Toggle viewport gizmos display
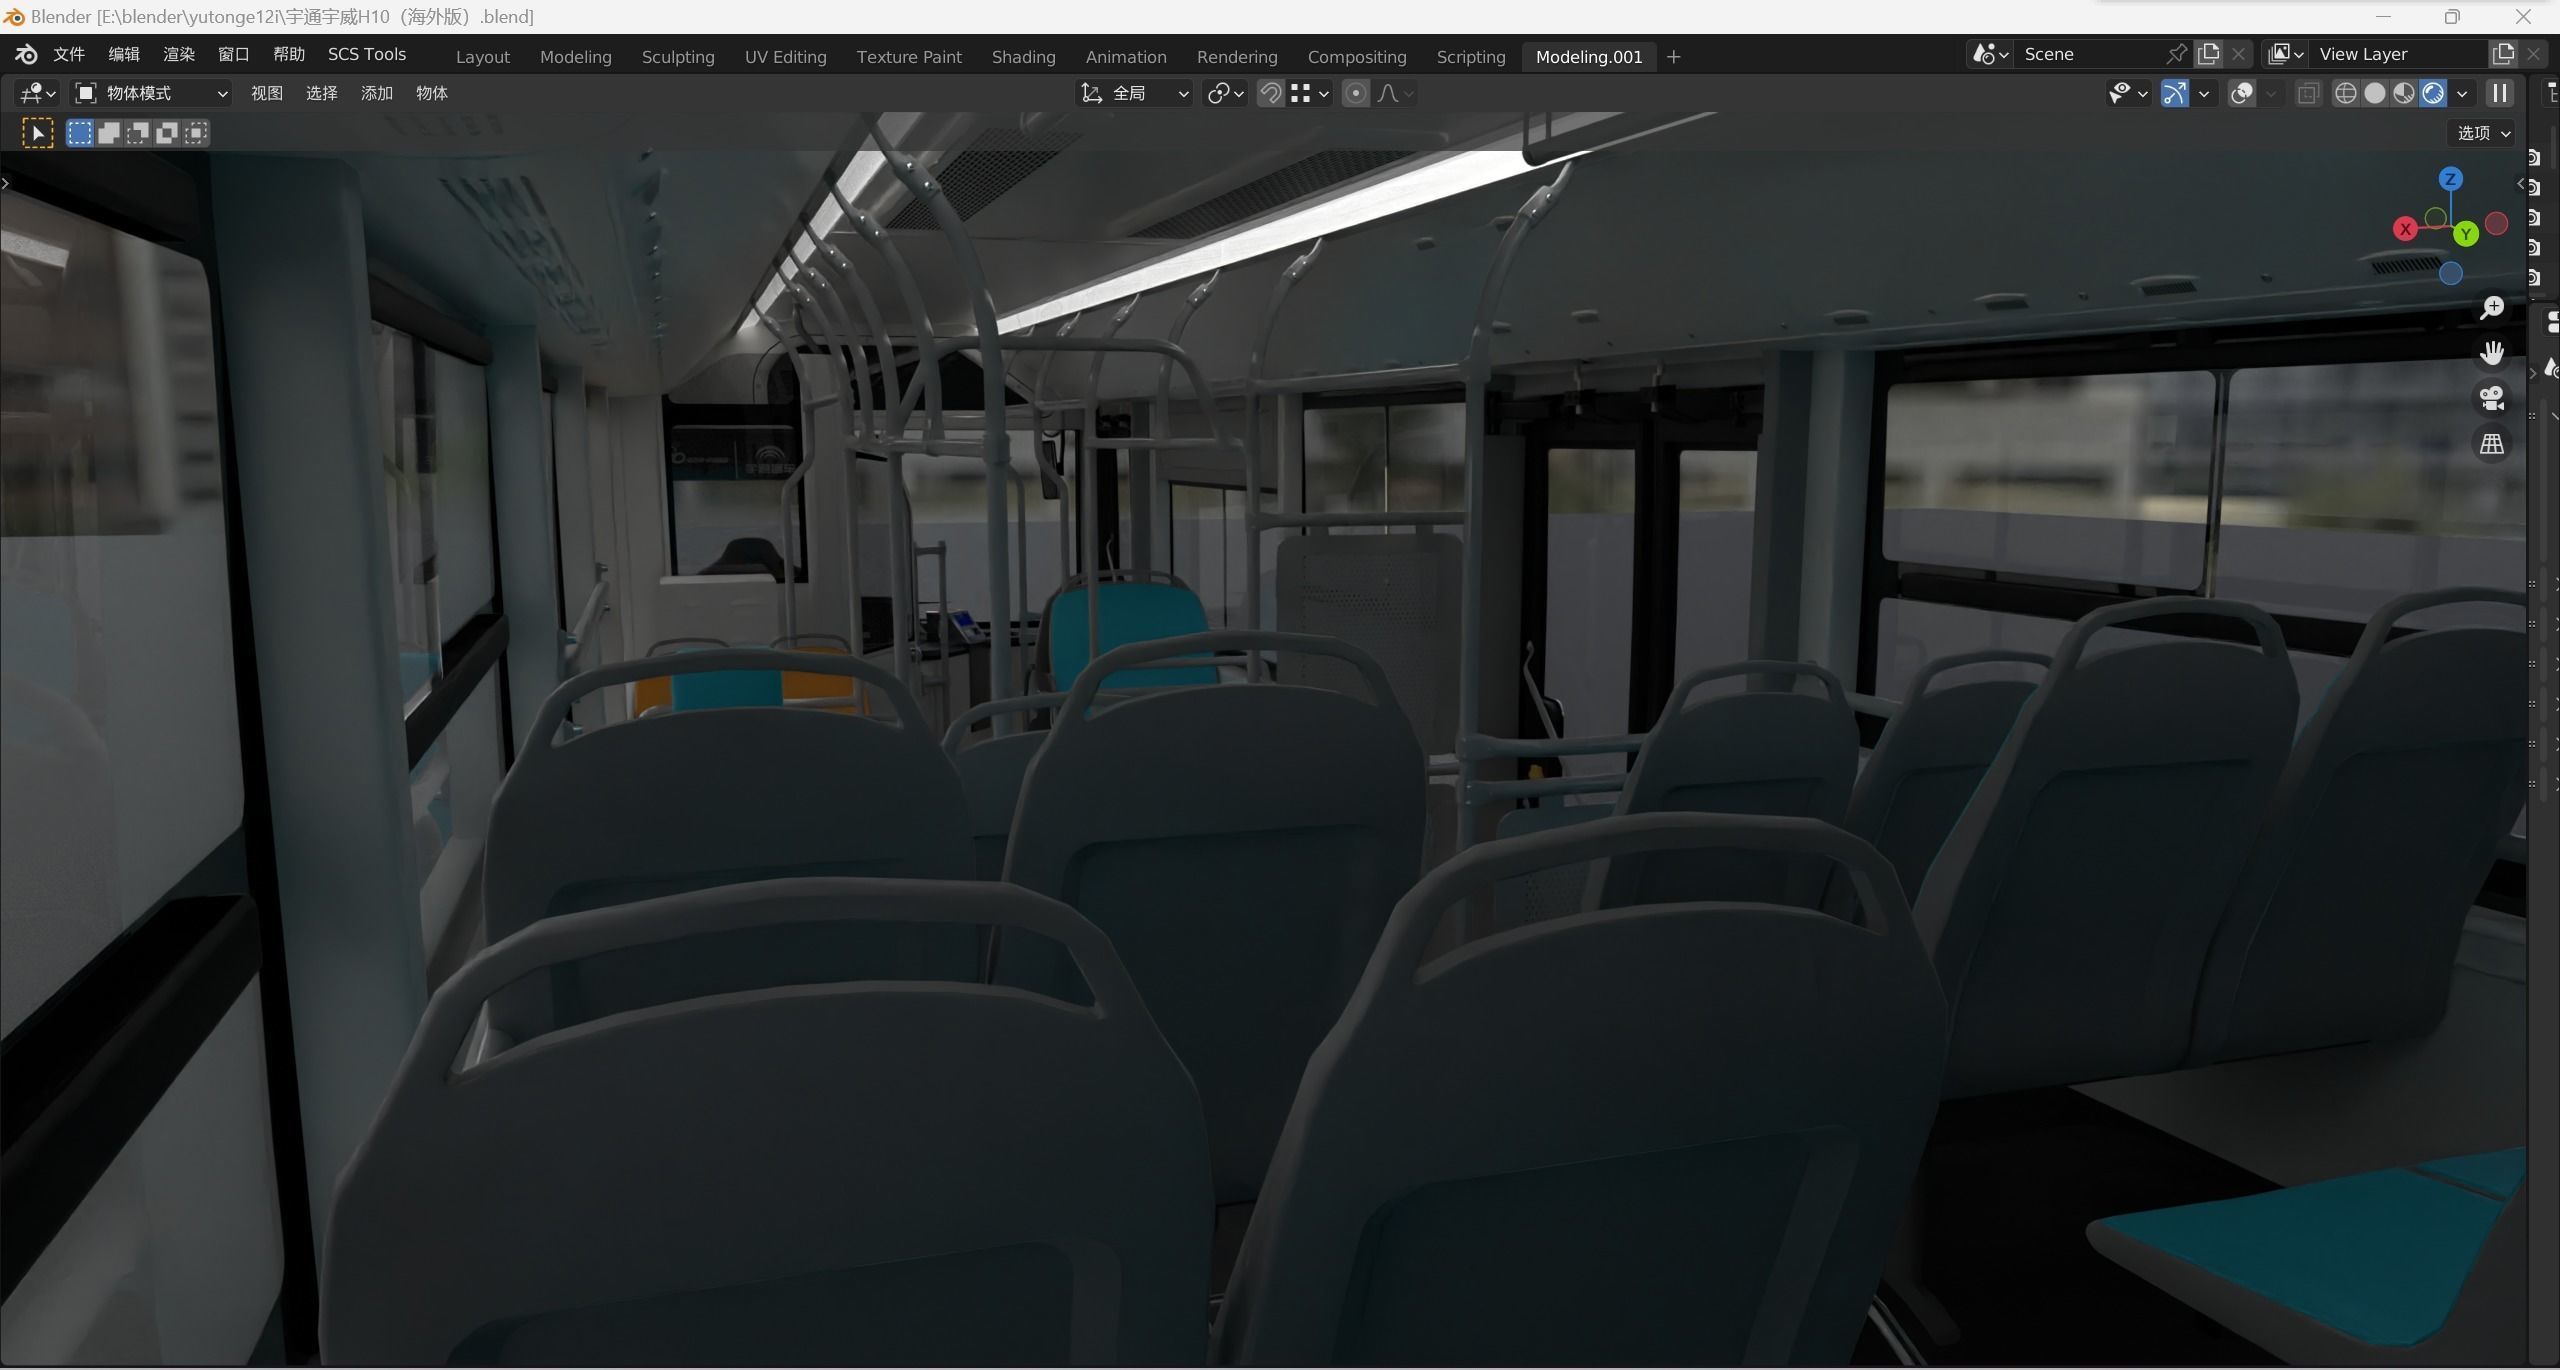The width and height of the screenshot is (2560, 1370). click(x=2174, y=93)
